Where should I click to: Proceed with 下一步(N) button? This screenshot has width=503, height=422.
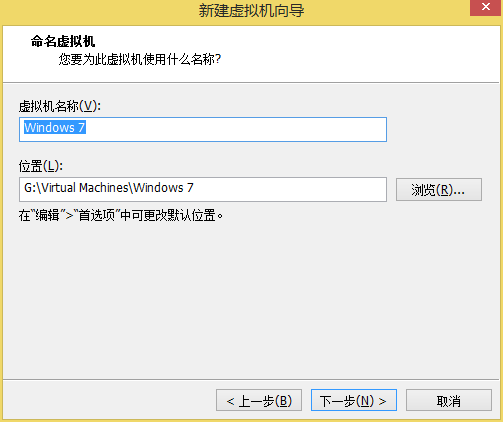pos(354,400)
